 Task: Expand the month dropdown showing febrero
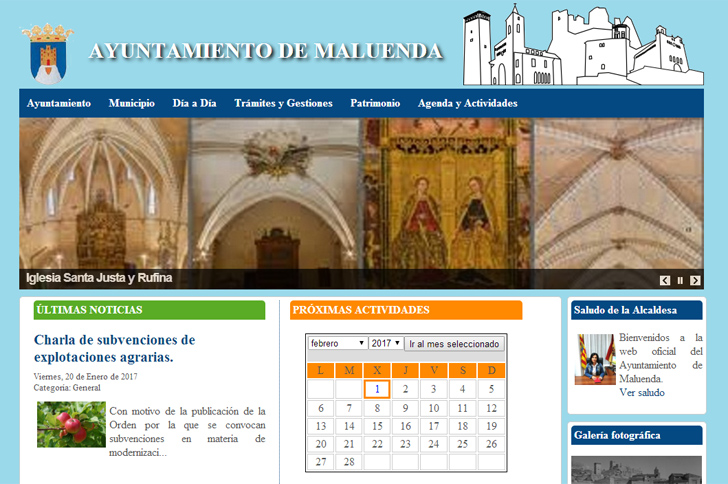tap(337, 343)
